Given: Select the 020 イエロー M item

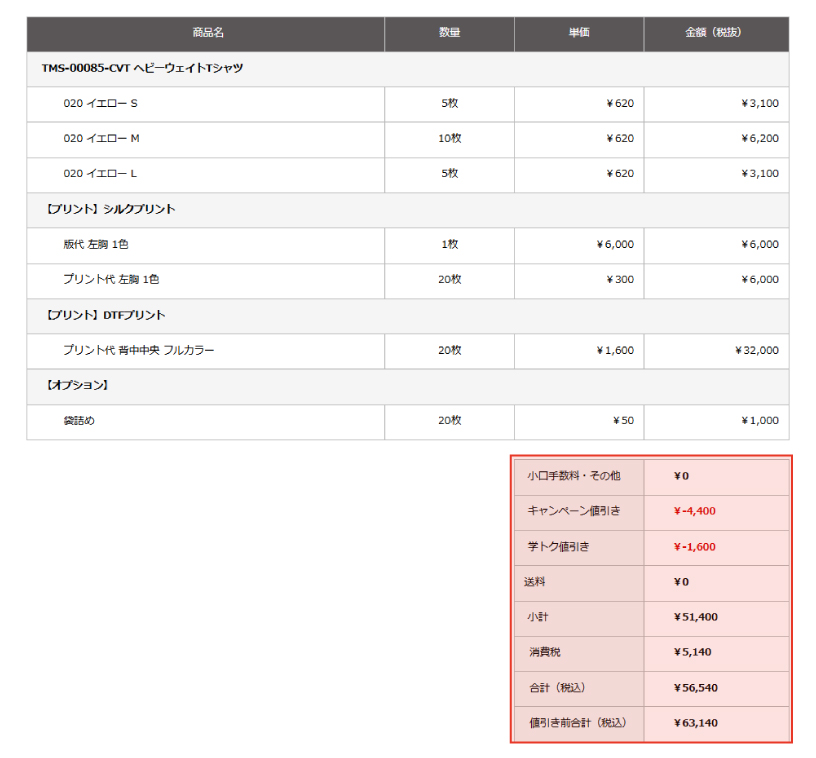Looking at the screenshot, I should pos(101,138).
